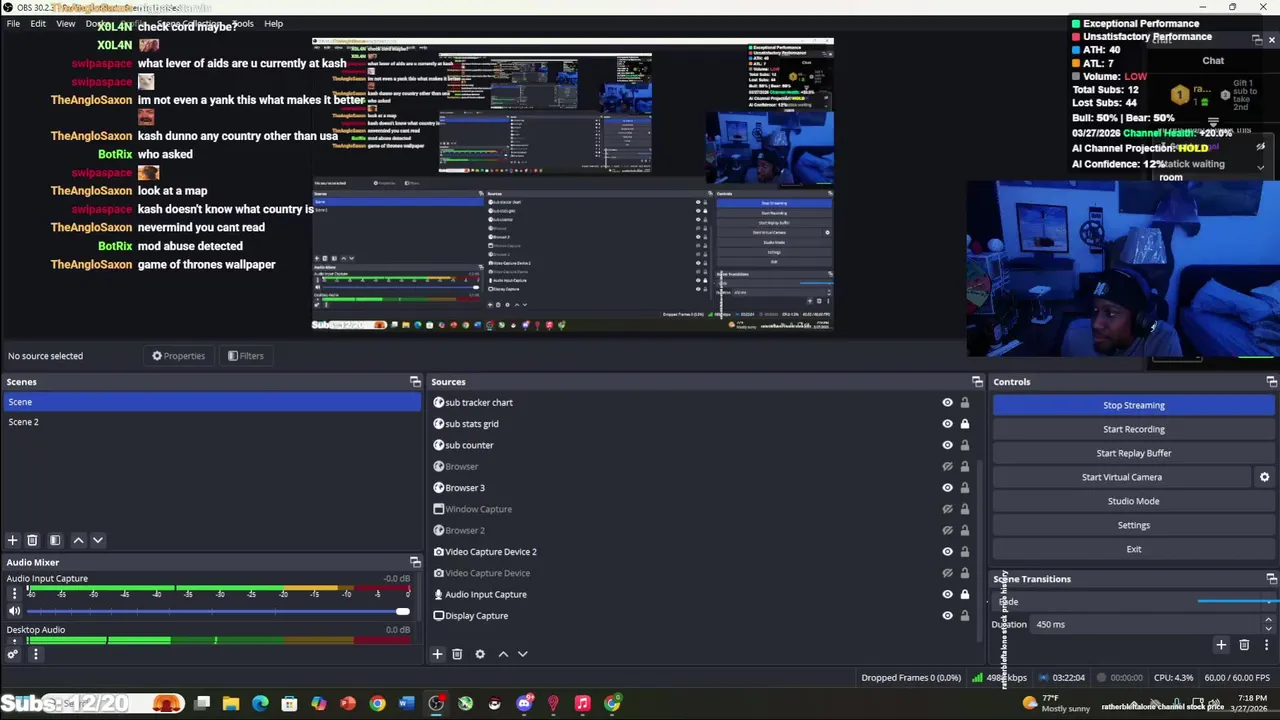Show the hidden Window Capture source

coord(947,509)
